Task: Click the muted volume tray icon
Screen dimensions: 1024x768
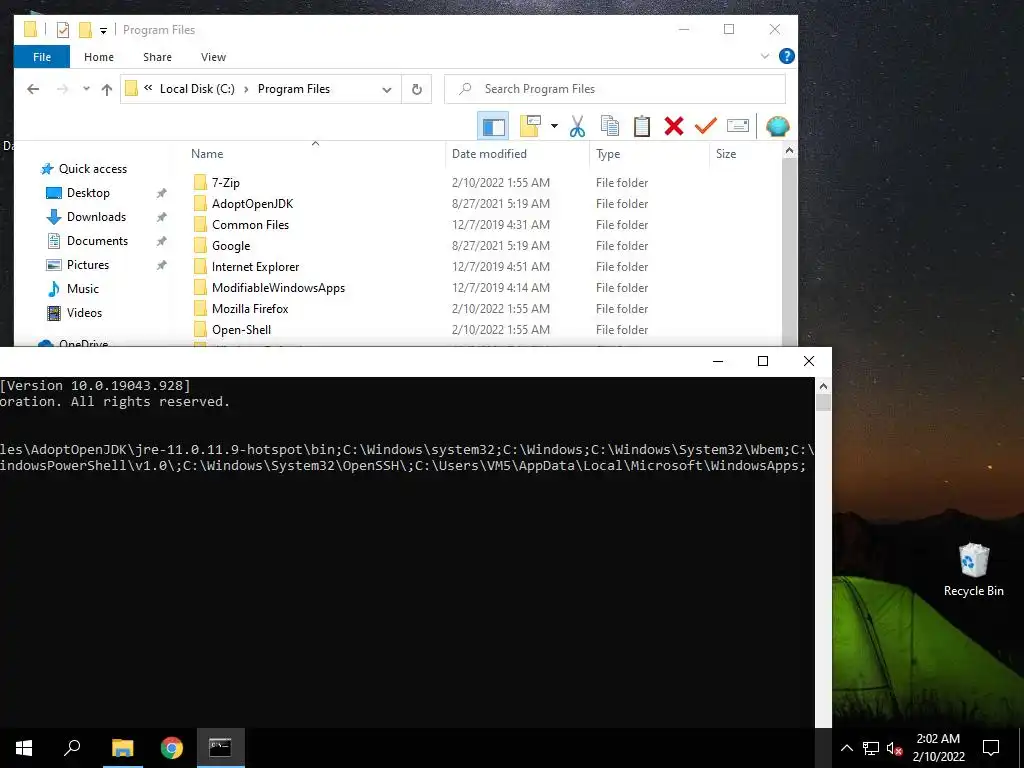Action: point(894,748)
